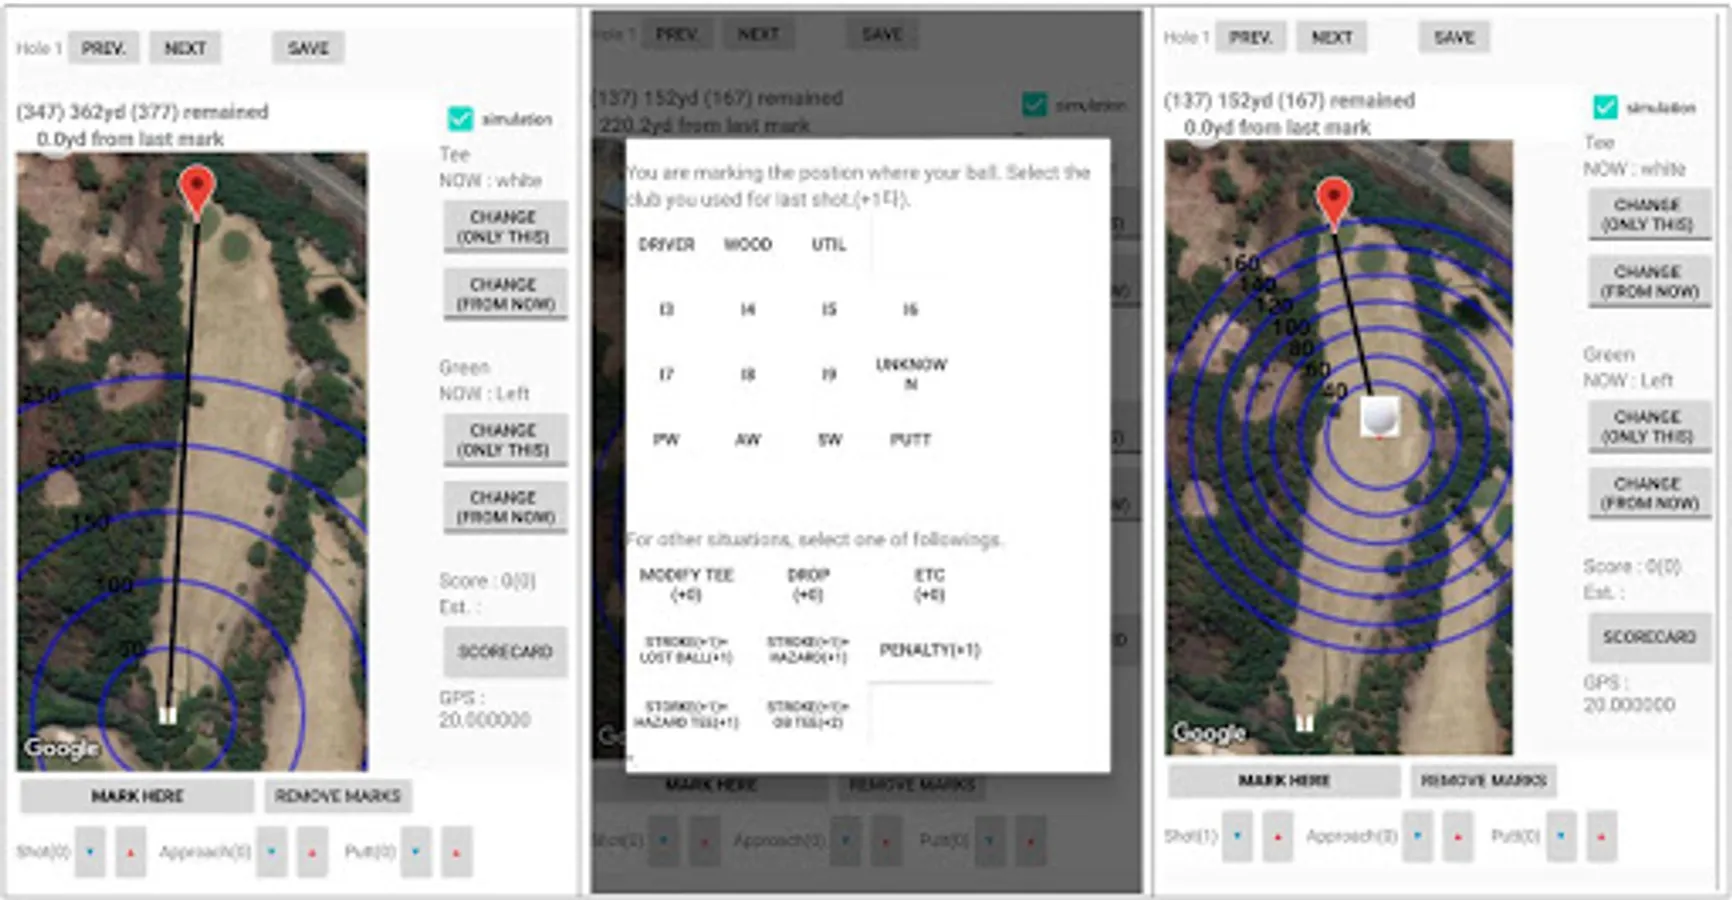Select the PW wedge
This screenshot has height=900, width=1732.
(x=666, y=439)
